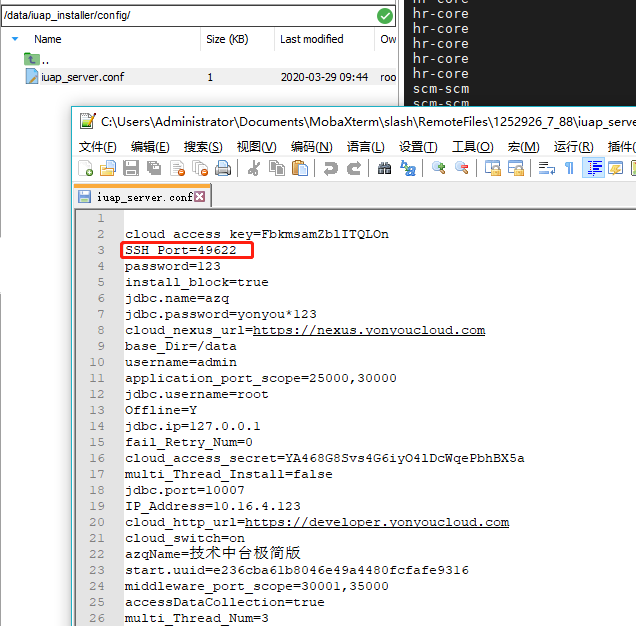
Task: Open the 文件(F) menu
Action: tap(97, 146)
